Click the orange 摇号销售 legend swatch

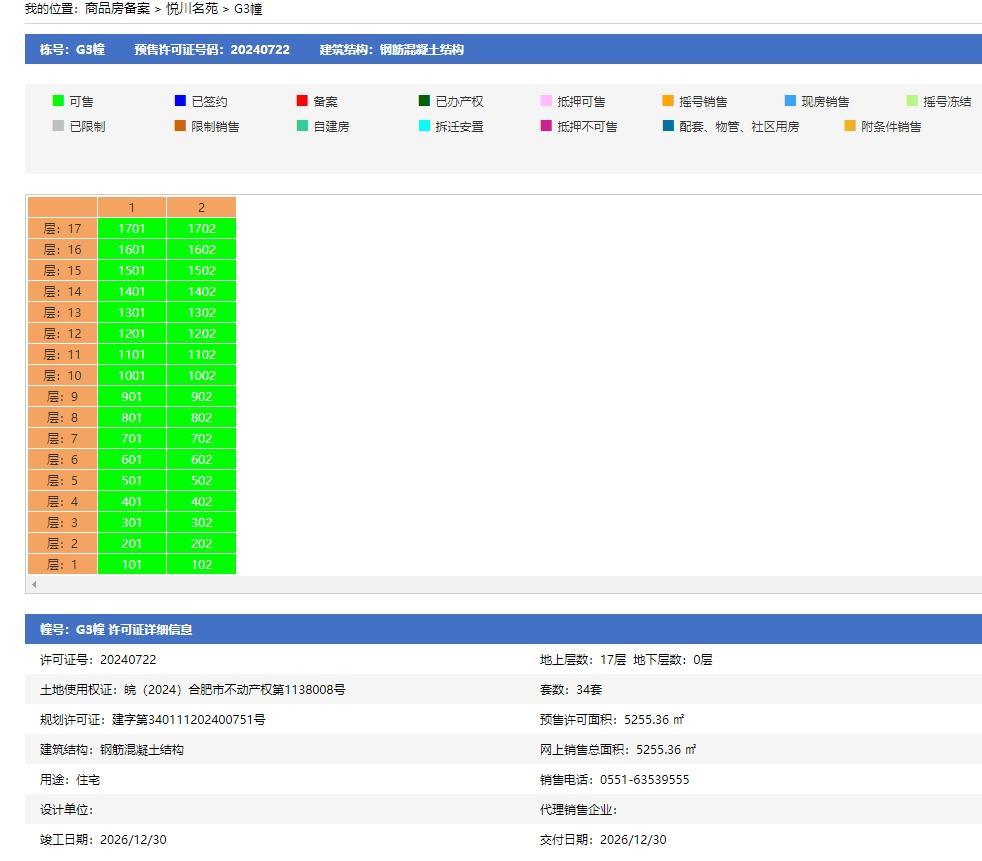[668, 101]
